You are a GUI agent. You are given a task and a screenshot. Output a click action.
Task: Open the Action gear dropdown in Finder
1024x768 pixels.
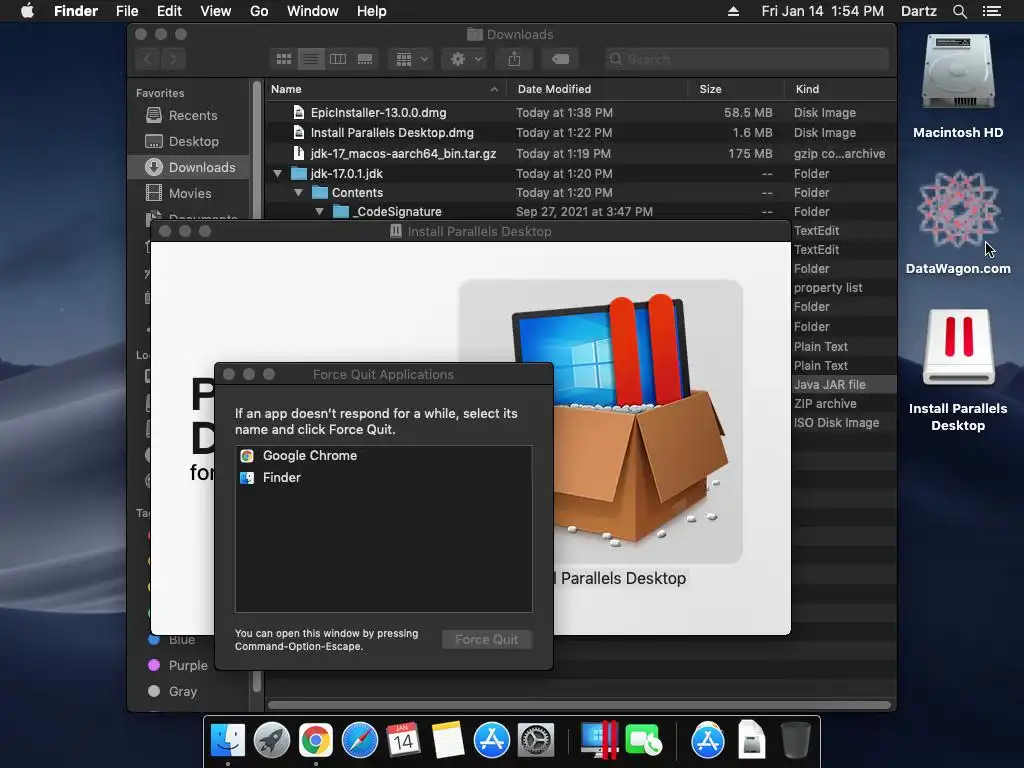(466, 59)
